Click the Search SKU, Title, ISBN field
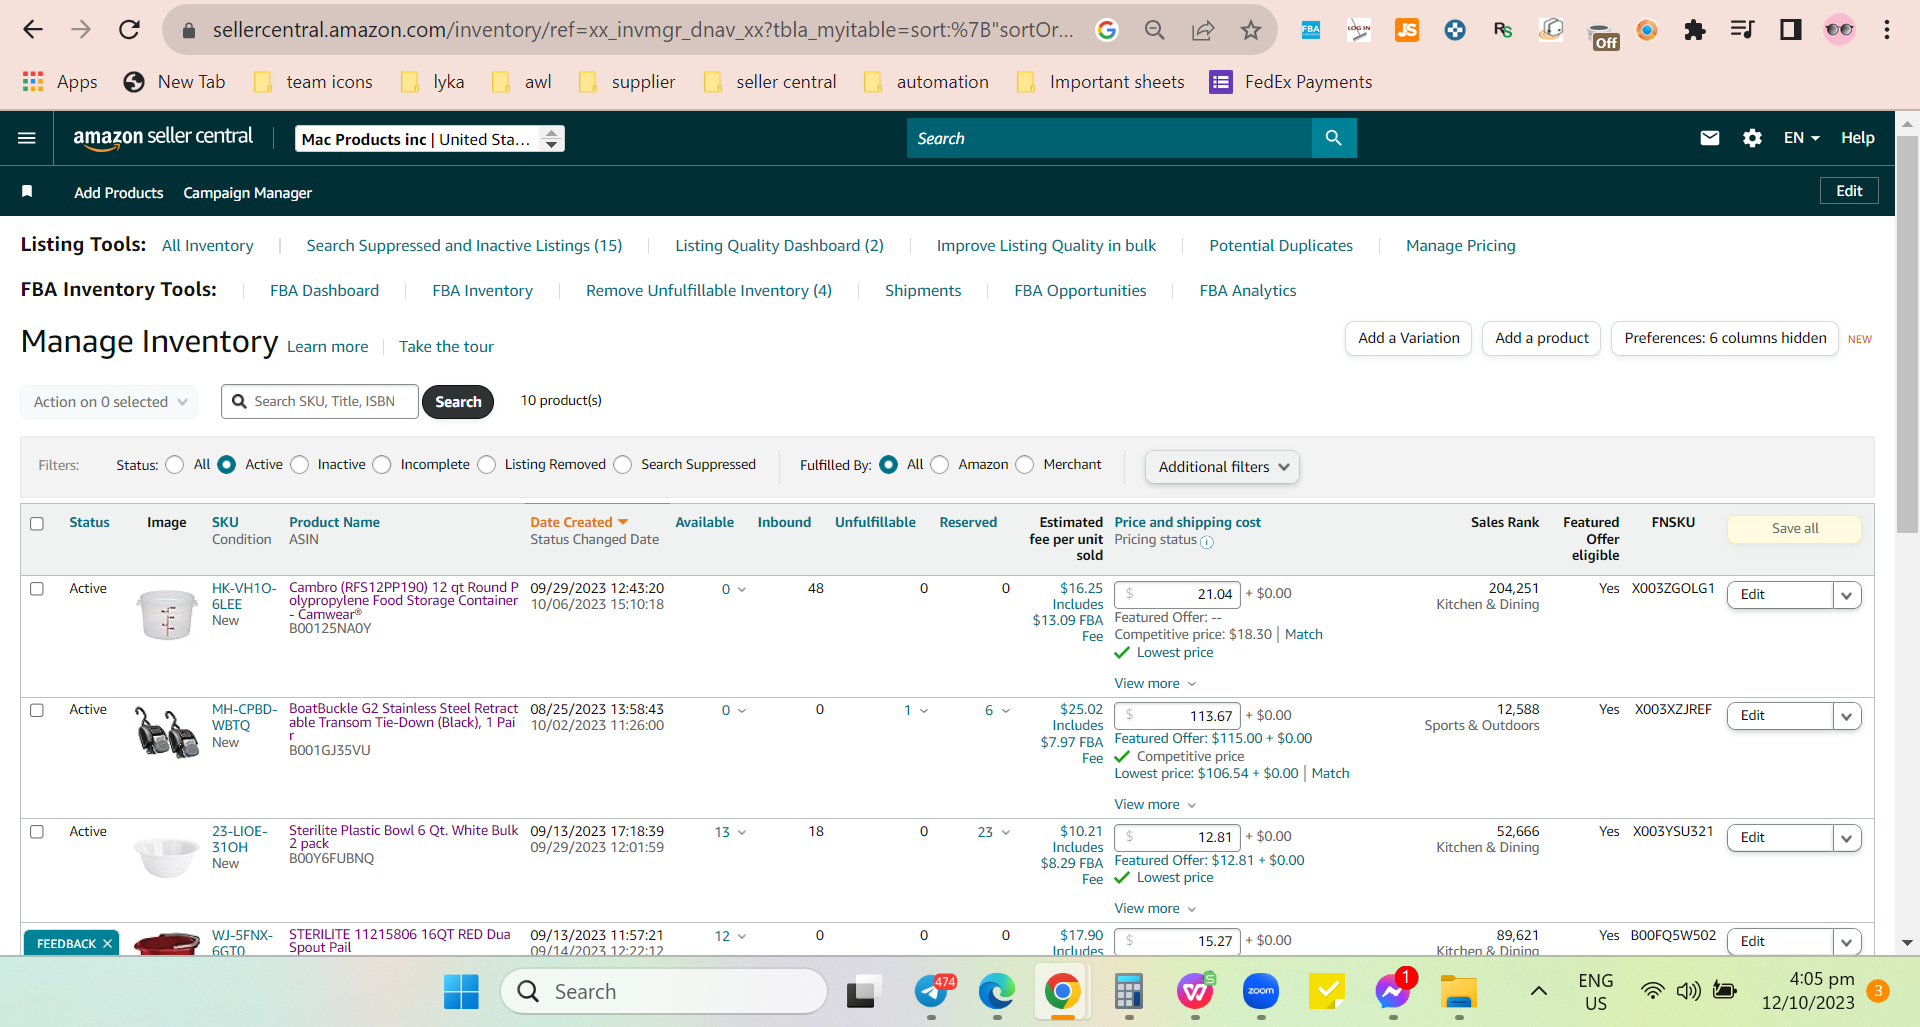Viewport: 1920px width, 1027px height. point(320,402)
